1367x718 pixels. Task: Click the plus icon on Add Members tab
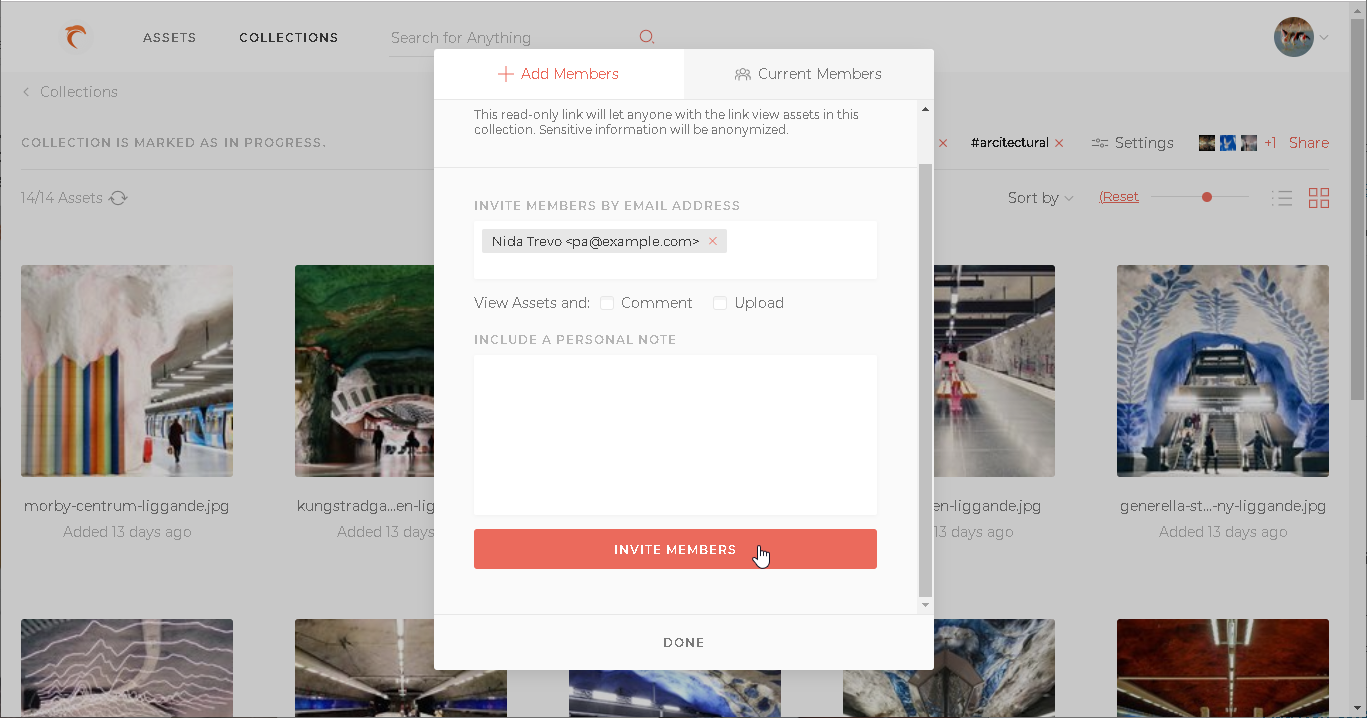tap(506, 74)
